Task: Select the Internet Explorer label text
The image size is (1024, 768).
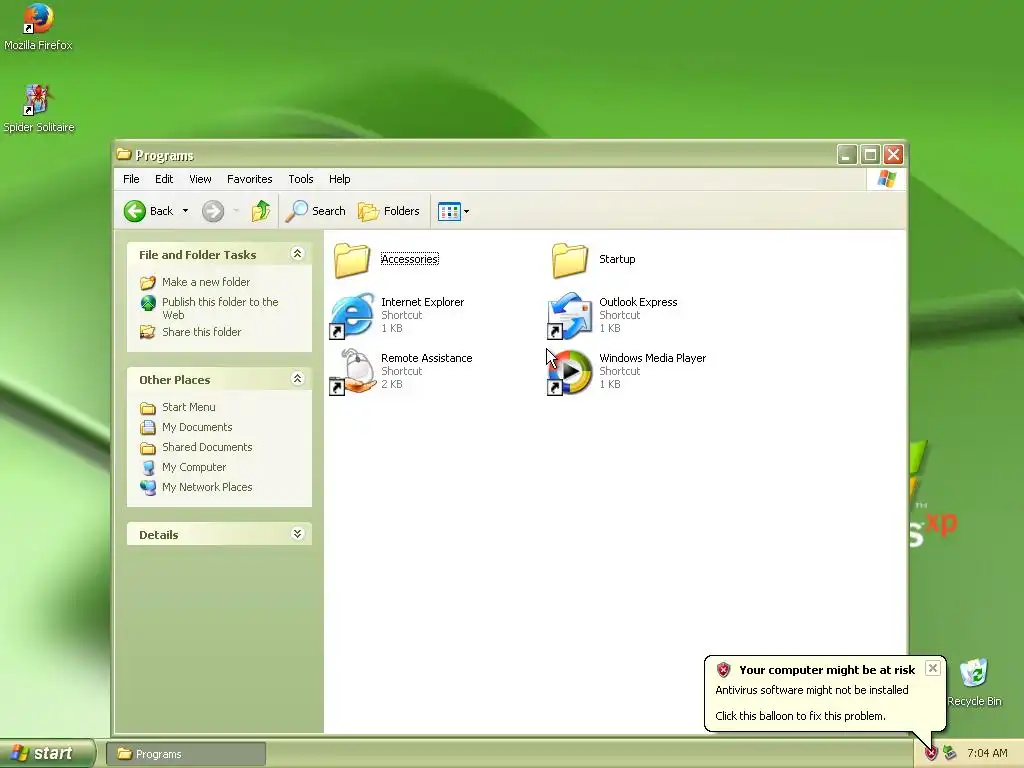Action: [x=423, y=302]
